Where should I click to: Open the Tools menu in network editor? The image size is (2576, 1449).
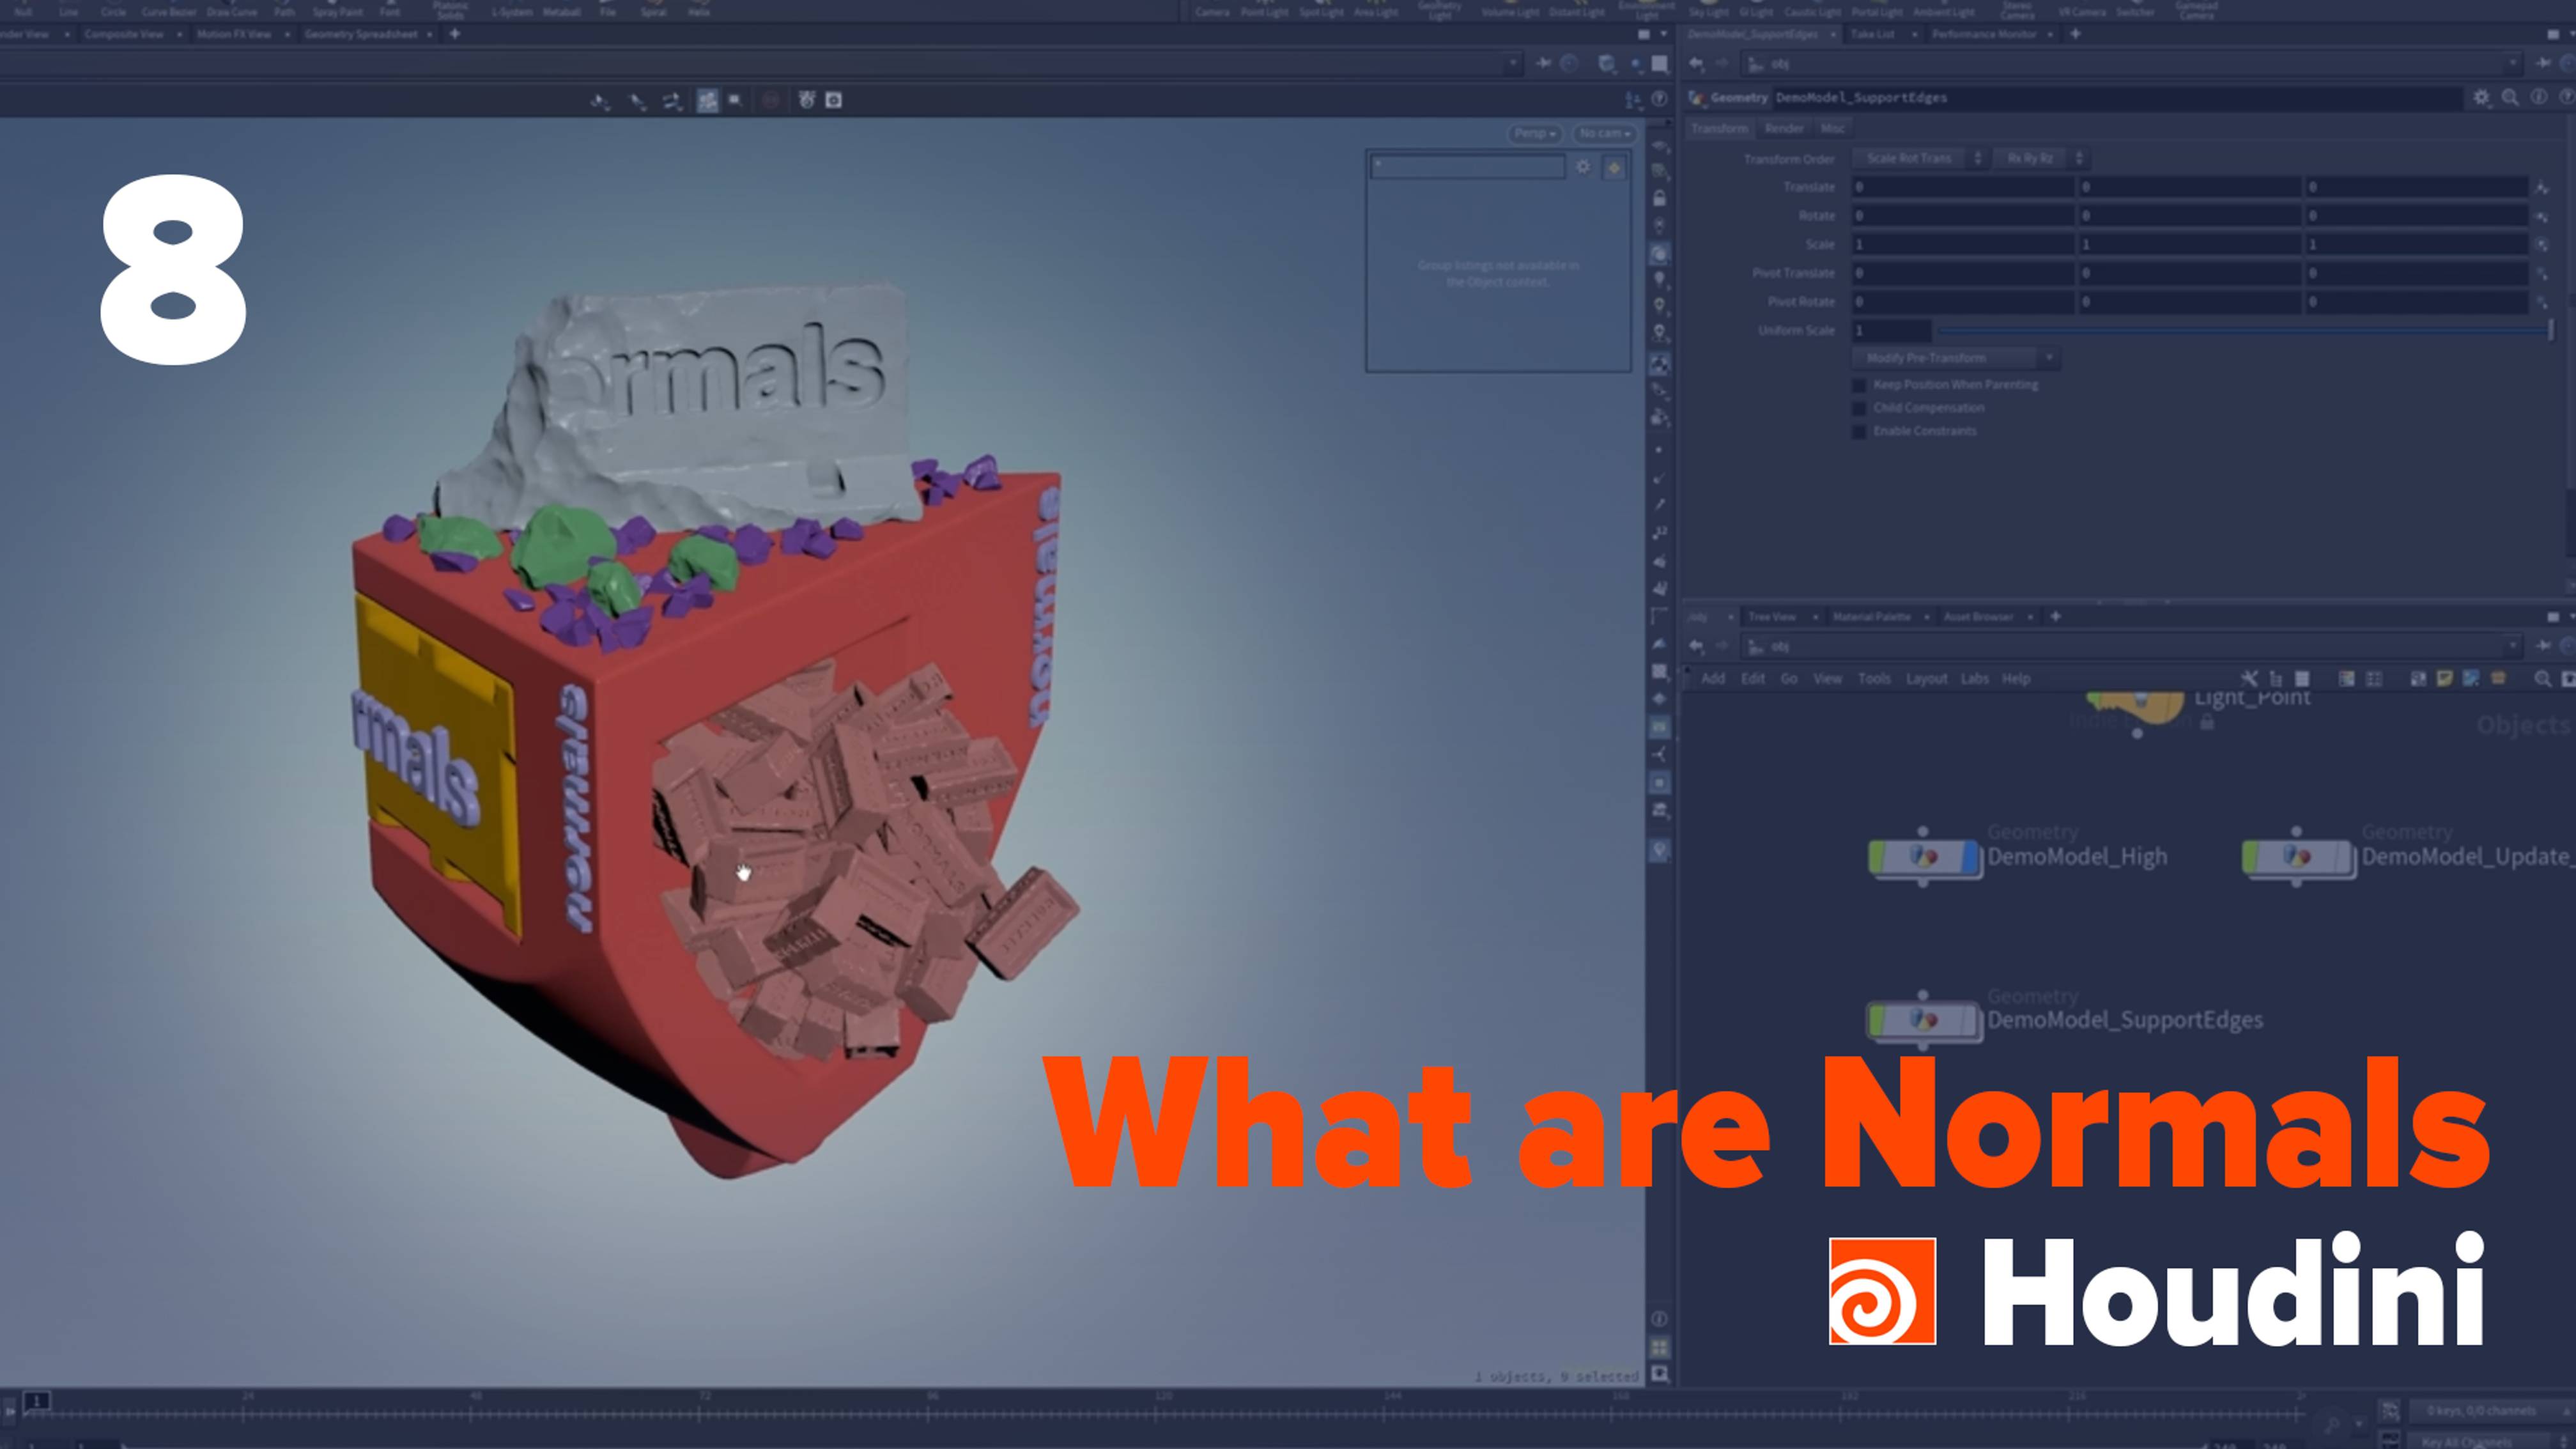tap(1874, 678)
